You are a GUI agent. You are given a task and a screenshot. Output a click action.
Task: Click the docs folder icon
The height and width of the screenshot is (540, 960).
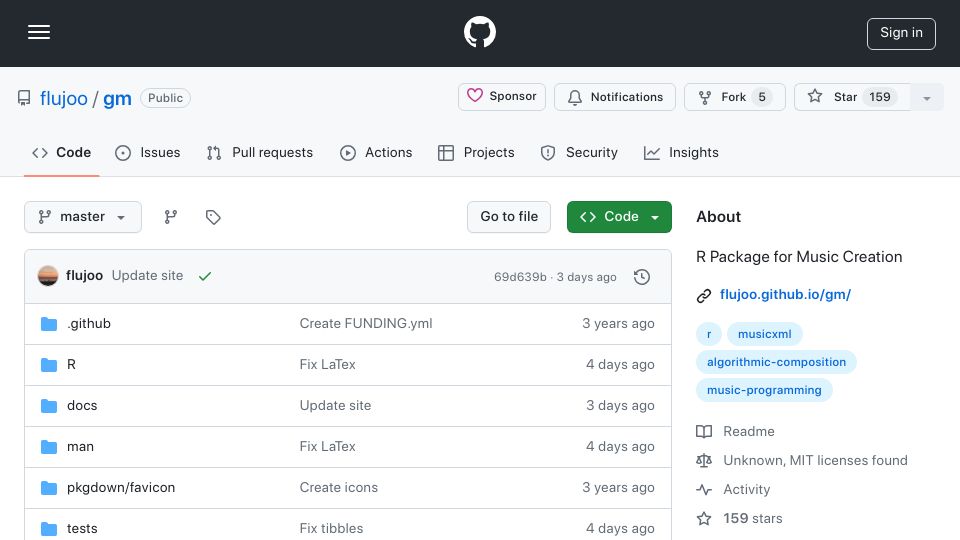pyautogui.click(x=49, y=406)
